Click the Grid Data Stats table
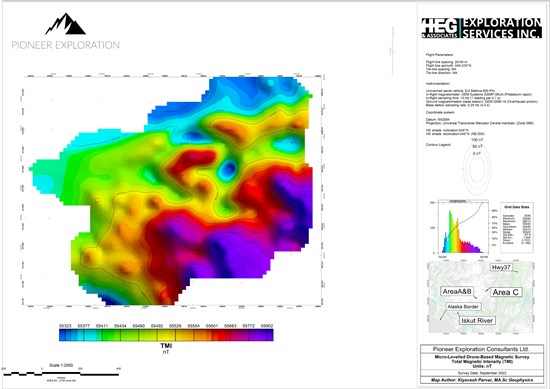The image size is (550, 389). (x=517, y=227)
